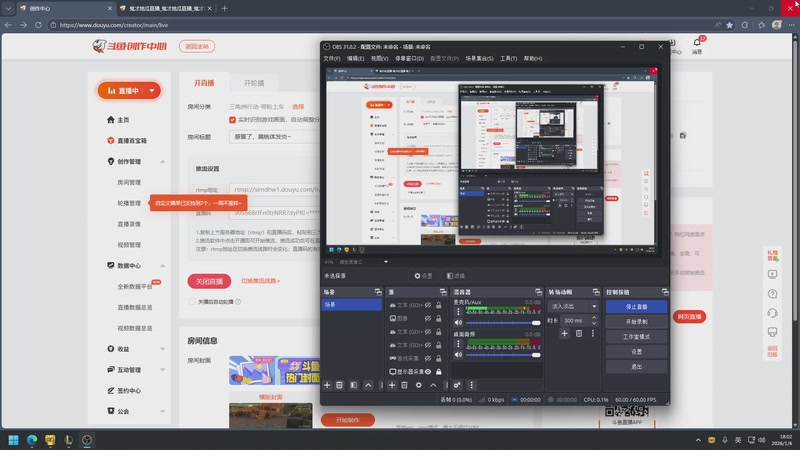Toggle lock on 图像 source
The height and width of the screenshot is (450, 800).
(438, 318)
